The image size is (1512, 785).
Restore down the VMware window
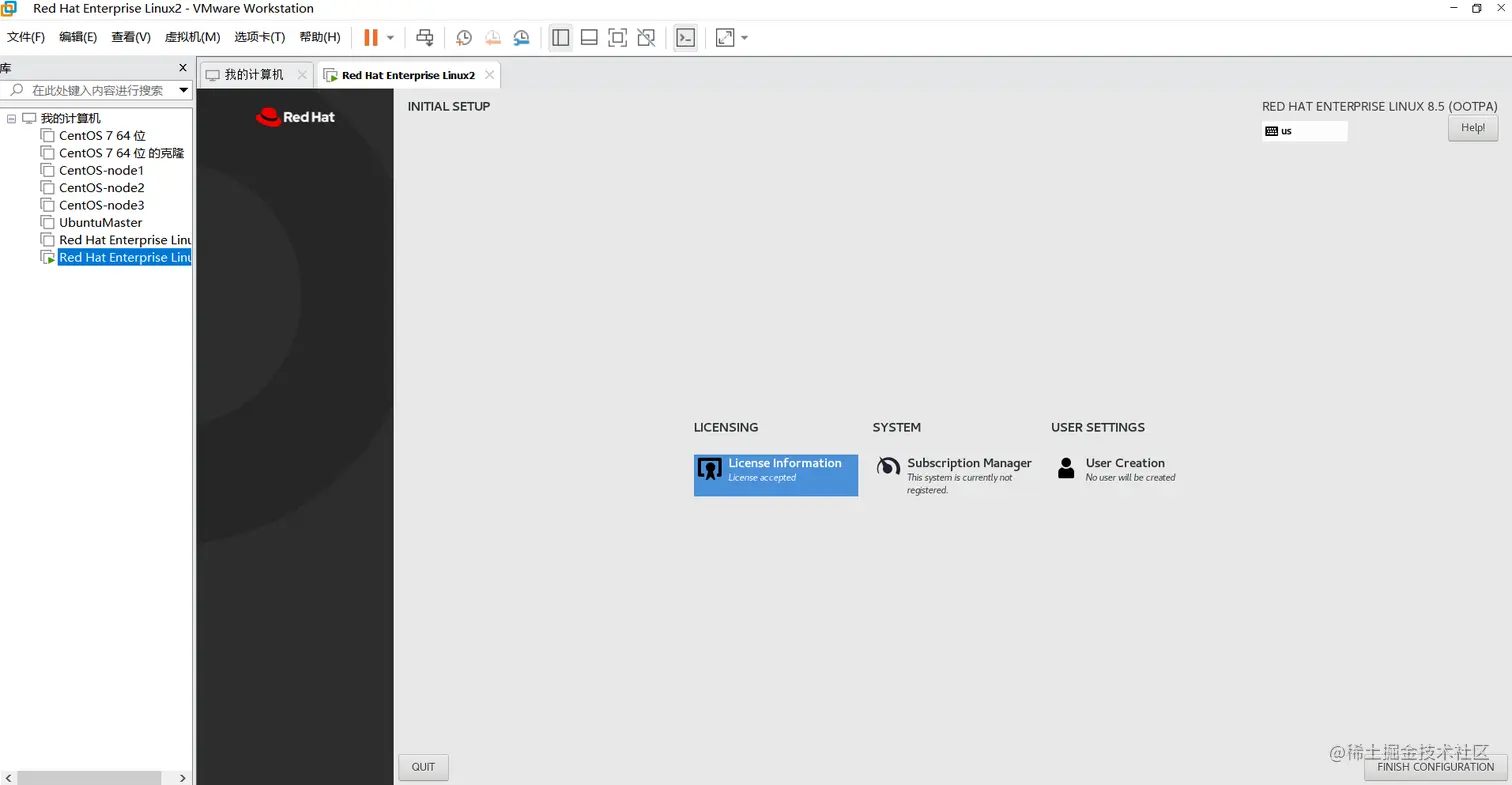pyautogui.click(x=1476, y=8)
